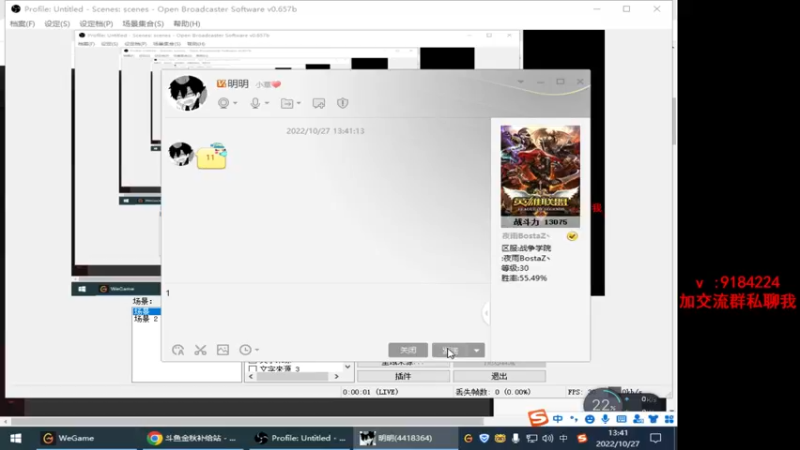
Task: Open the remote desktop share icon
Action: coord(318,104)
